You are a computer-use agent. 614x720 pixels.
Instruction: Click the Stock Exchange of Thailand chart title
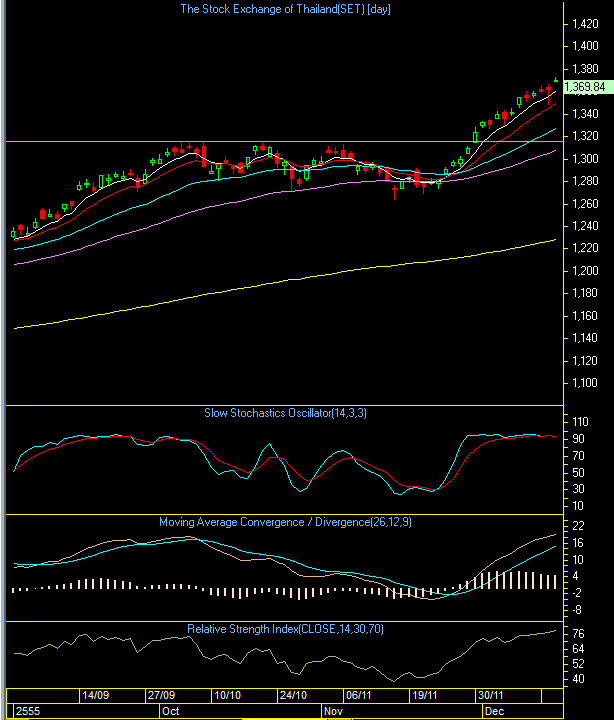284,9
